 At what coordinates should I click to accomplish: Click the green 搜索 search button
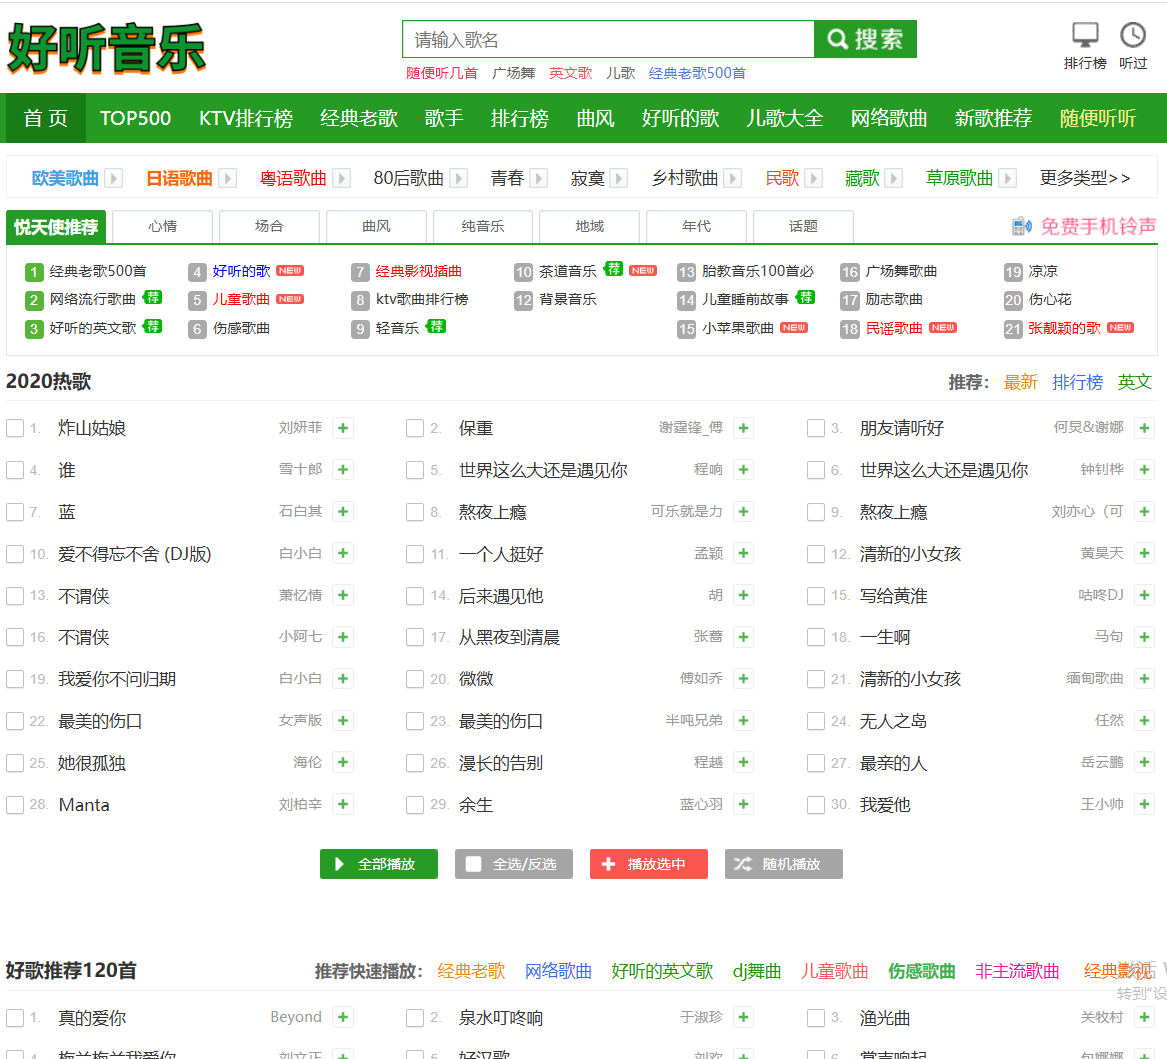(x=865, y=40)
